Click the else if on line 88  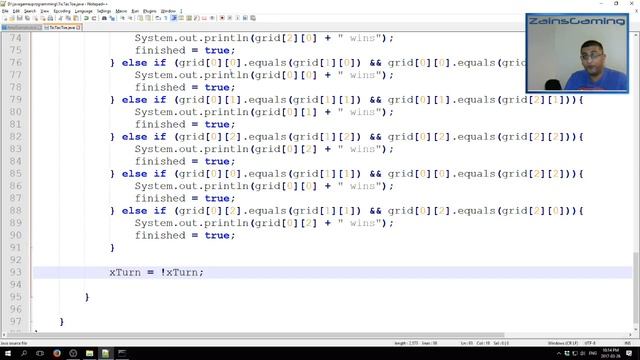coord(144,211)
